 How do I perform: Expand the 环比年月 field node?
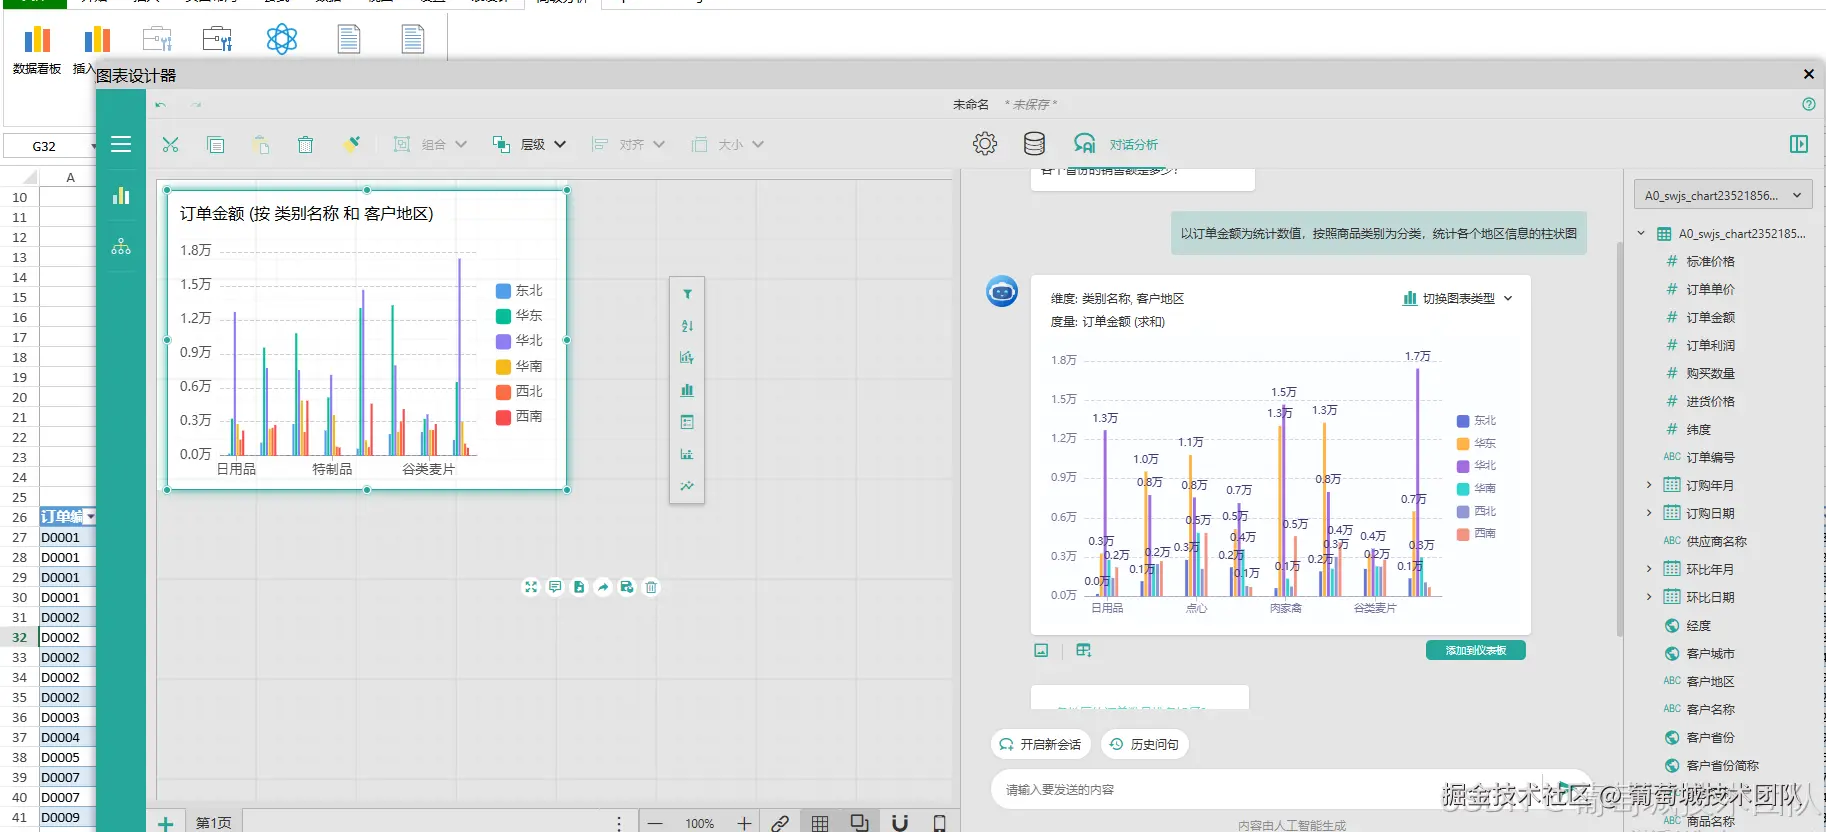point(1649,569)
